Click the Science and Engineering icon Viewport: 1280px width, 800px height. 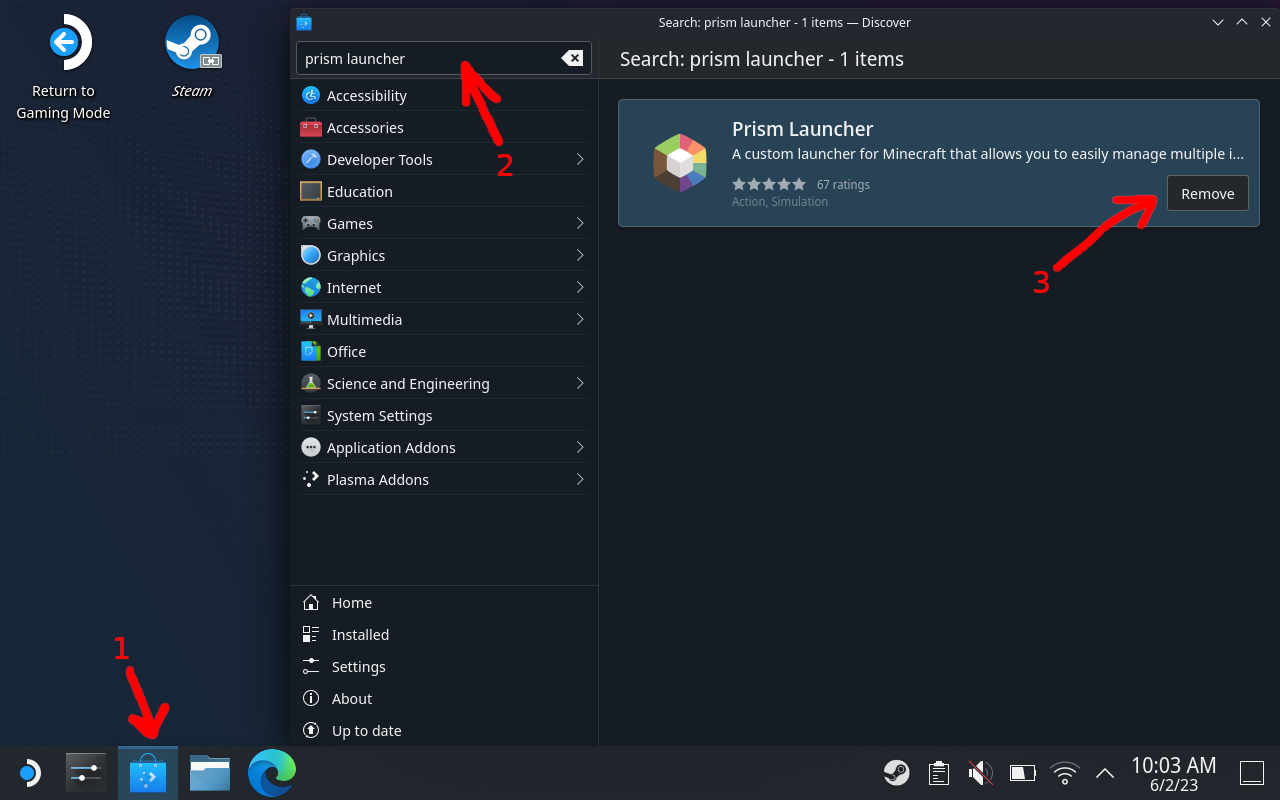[311, 383]
